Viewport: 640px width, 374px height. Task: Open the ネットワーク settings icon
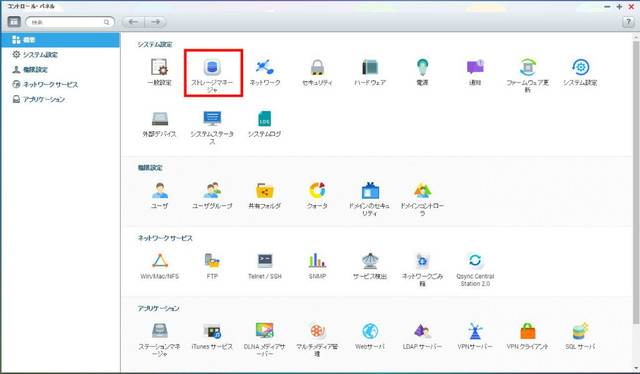click(265, 67)
